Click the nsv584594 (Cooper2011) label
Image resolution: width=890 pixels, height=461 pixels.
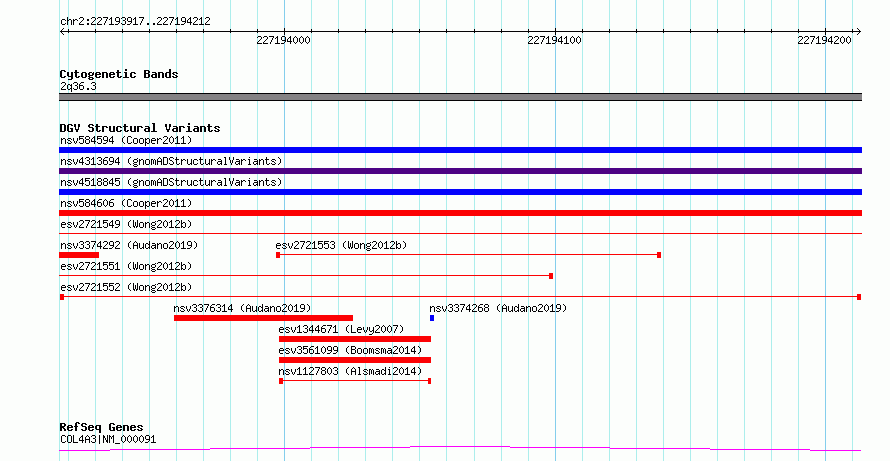point(126,140)
